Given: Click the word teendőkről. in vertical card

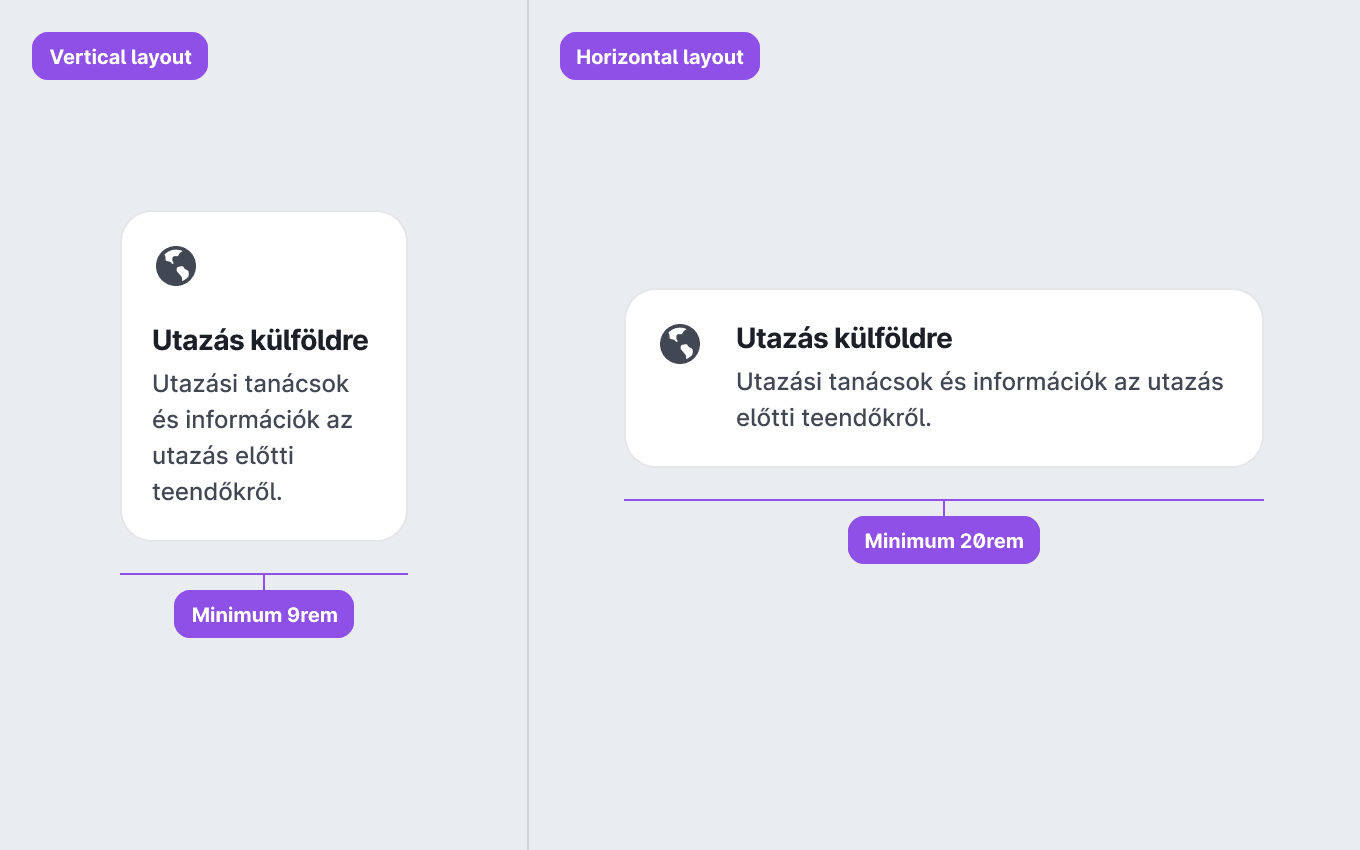Looking at the screenshot, I should point(217,491).
